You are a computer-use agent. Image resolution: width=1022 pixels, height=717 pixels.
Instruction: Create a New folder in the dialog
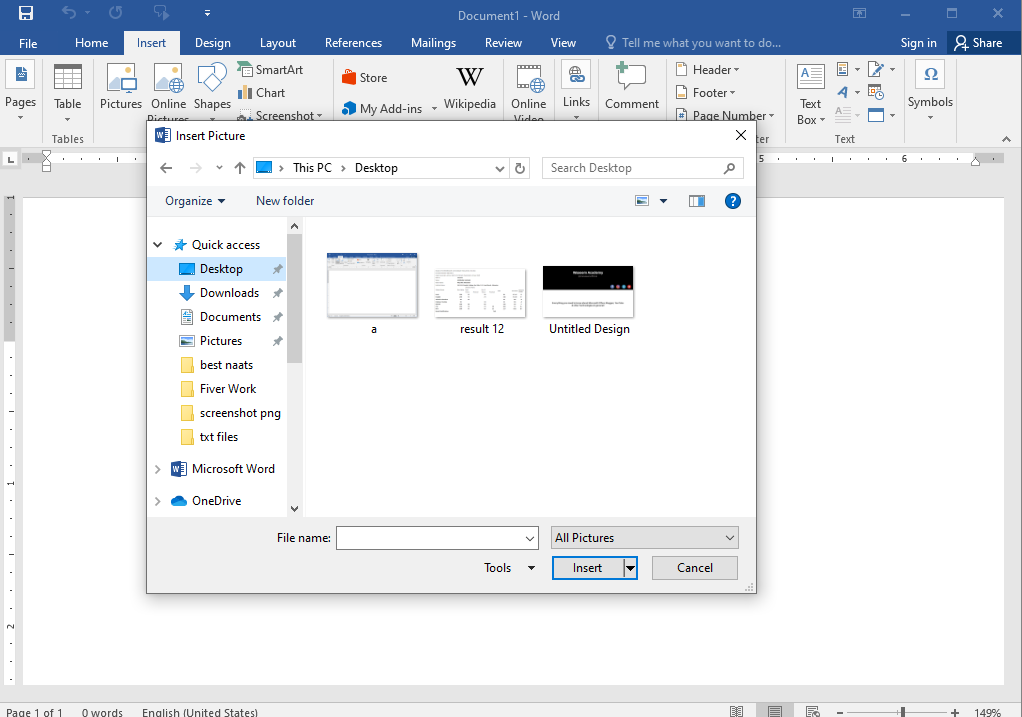pos(284,200)
